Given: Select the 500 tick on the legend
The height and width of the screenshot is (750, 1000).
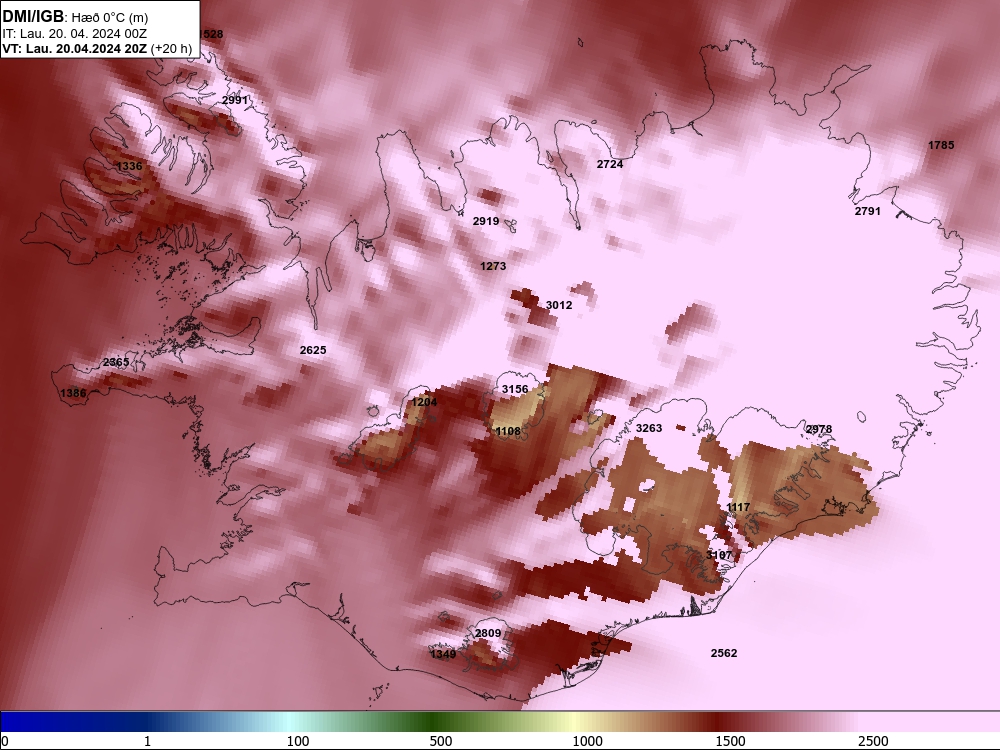Looking at the screenshot, I should (x=441, y=741).
